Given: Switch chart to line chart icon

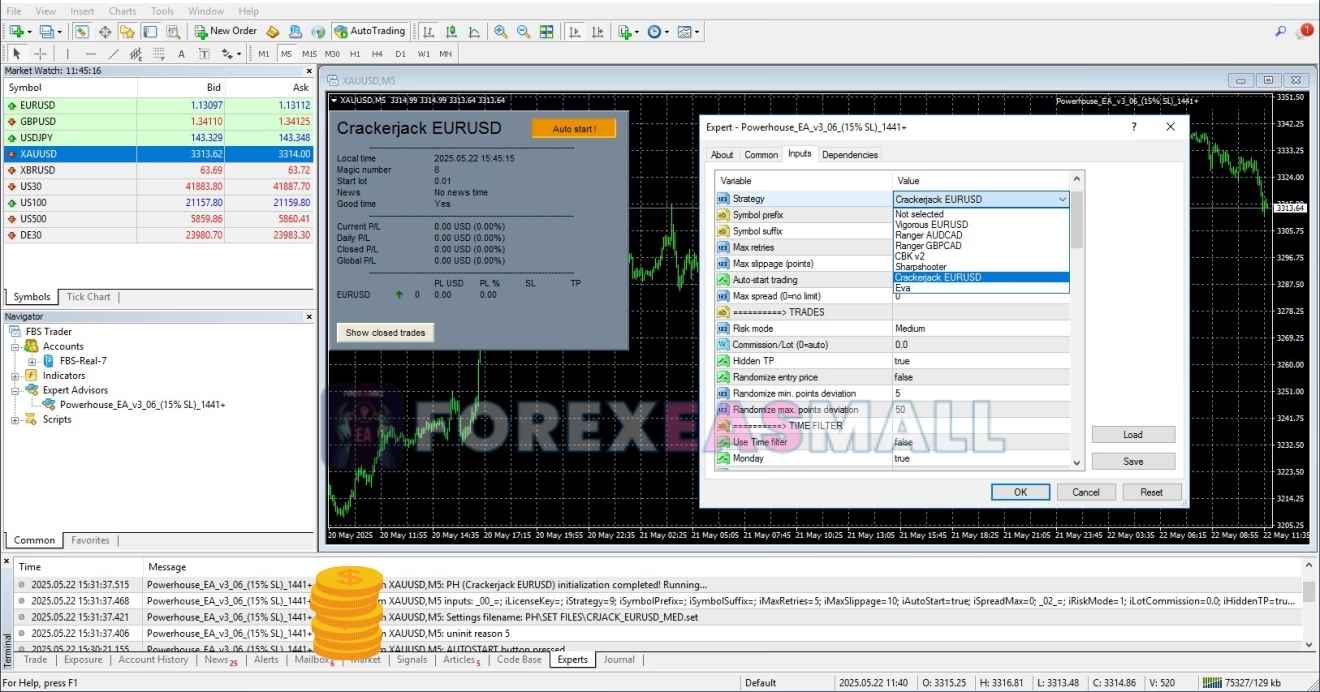Looking at the screenshot, I should [474, 31].
